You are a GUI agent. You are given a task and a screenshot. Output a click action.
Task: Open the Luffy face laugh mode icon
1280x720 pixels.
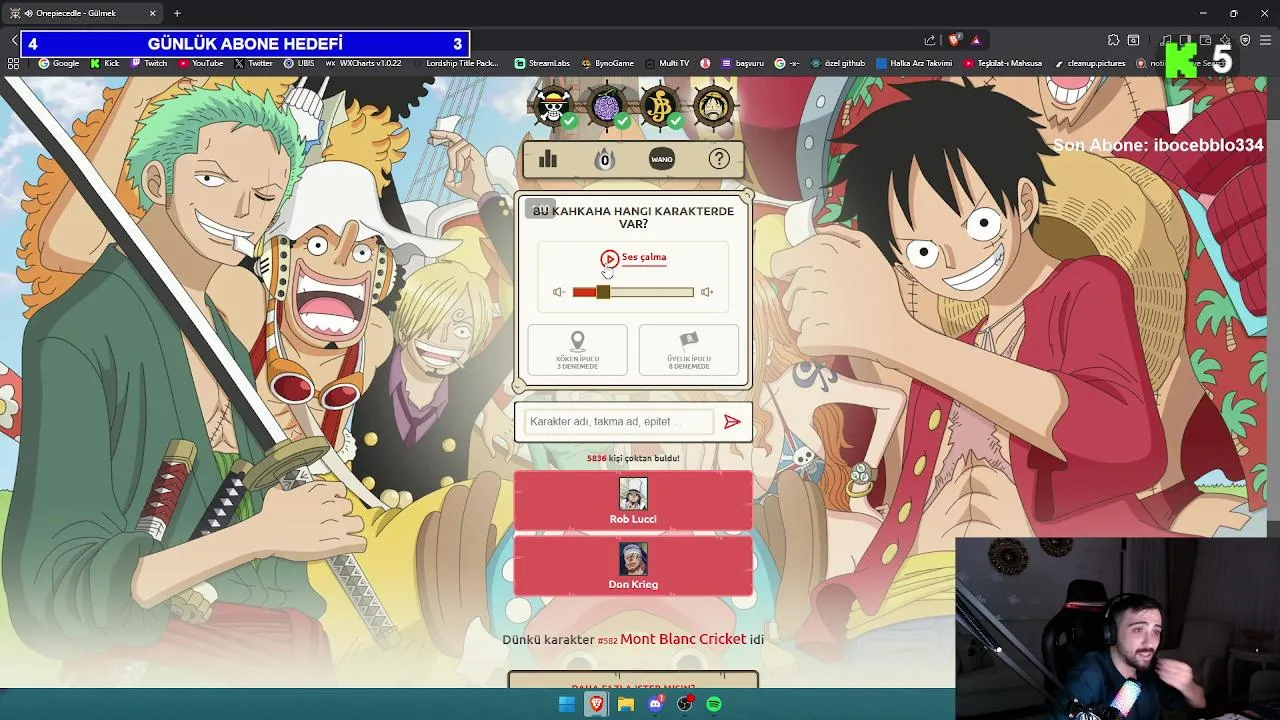(713, 106)
